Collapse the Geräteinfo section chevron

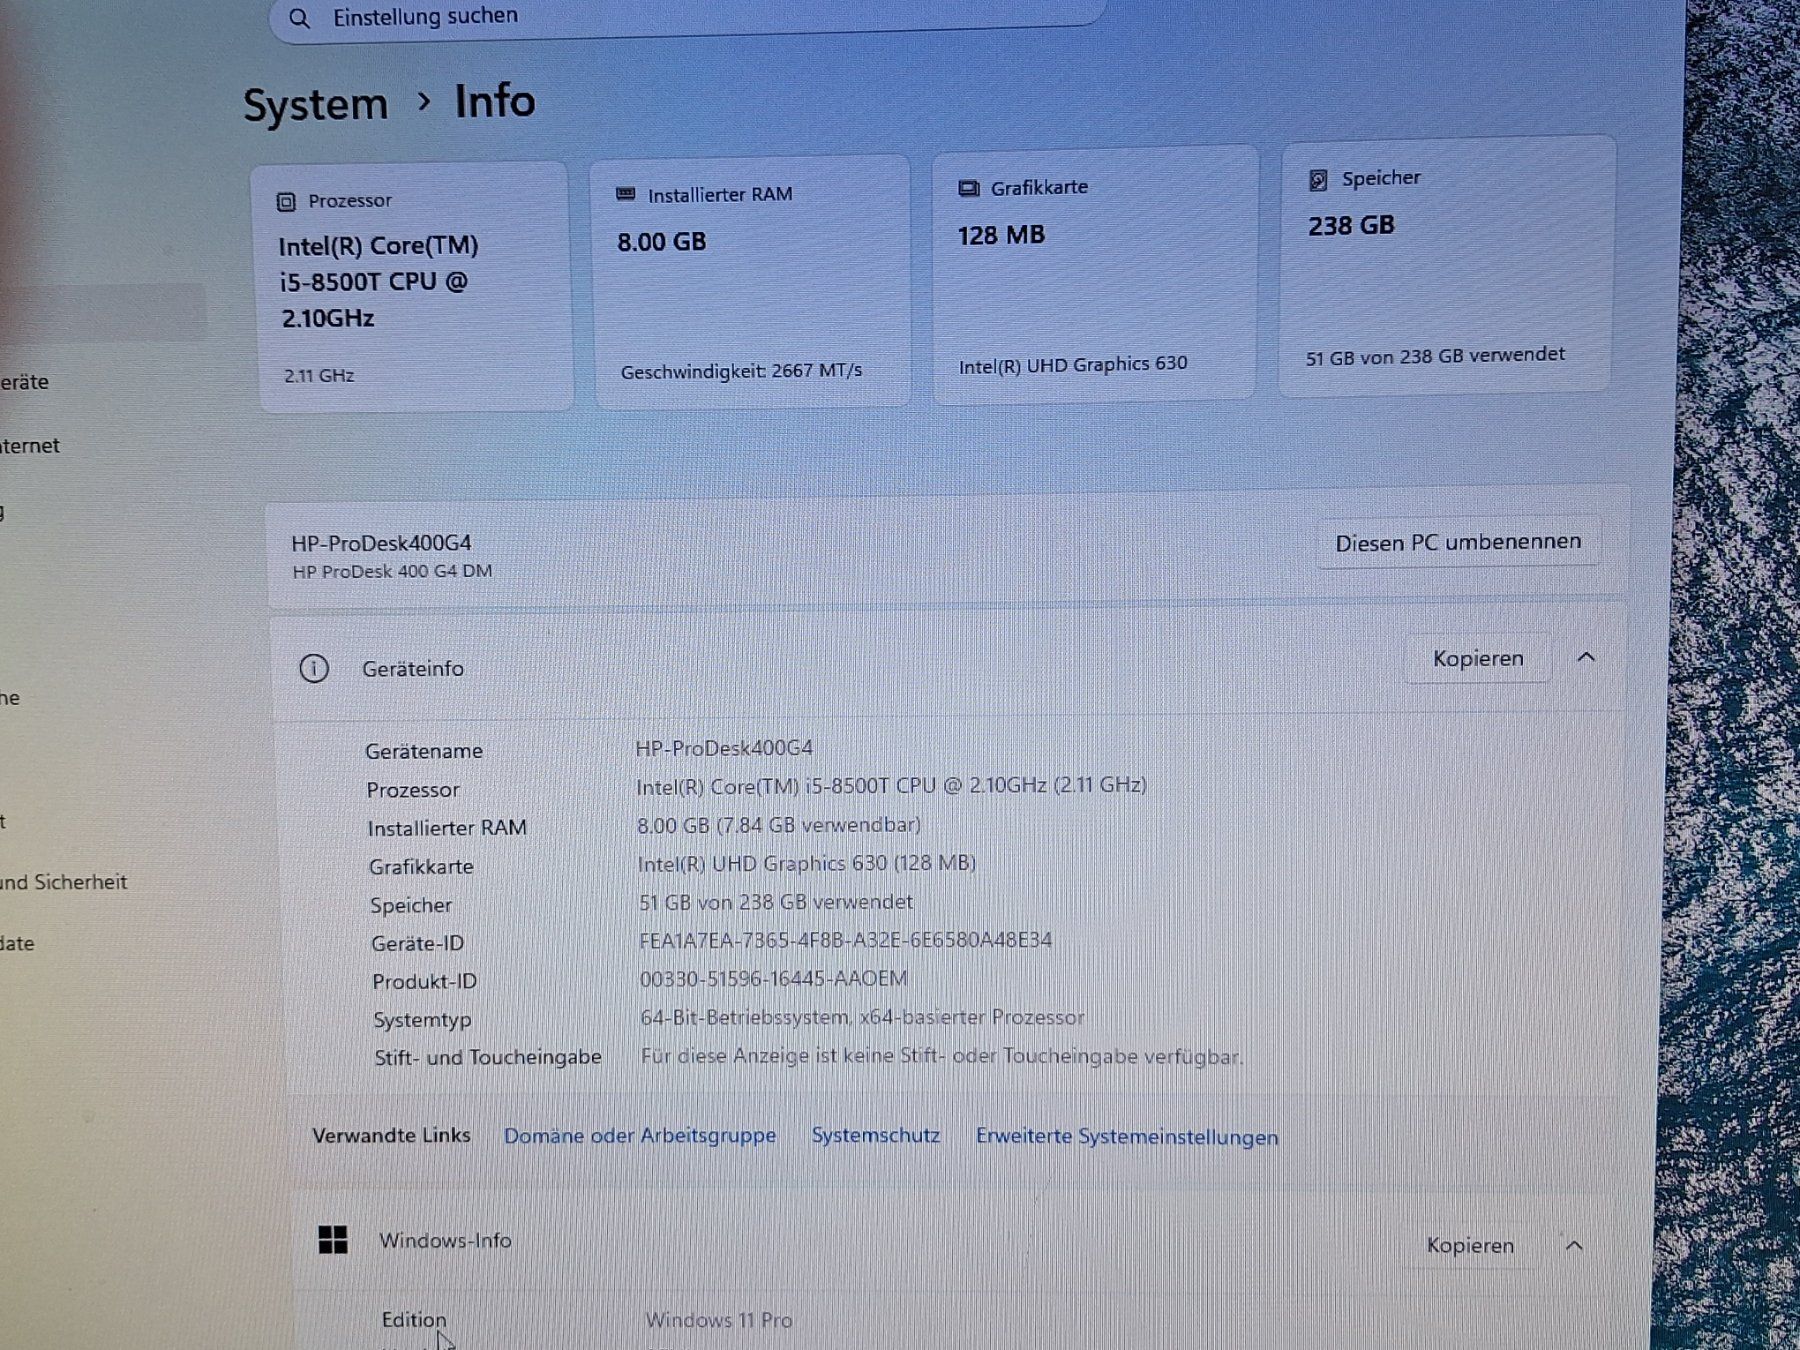pos(1586,657)
